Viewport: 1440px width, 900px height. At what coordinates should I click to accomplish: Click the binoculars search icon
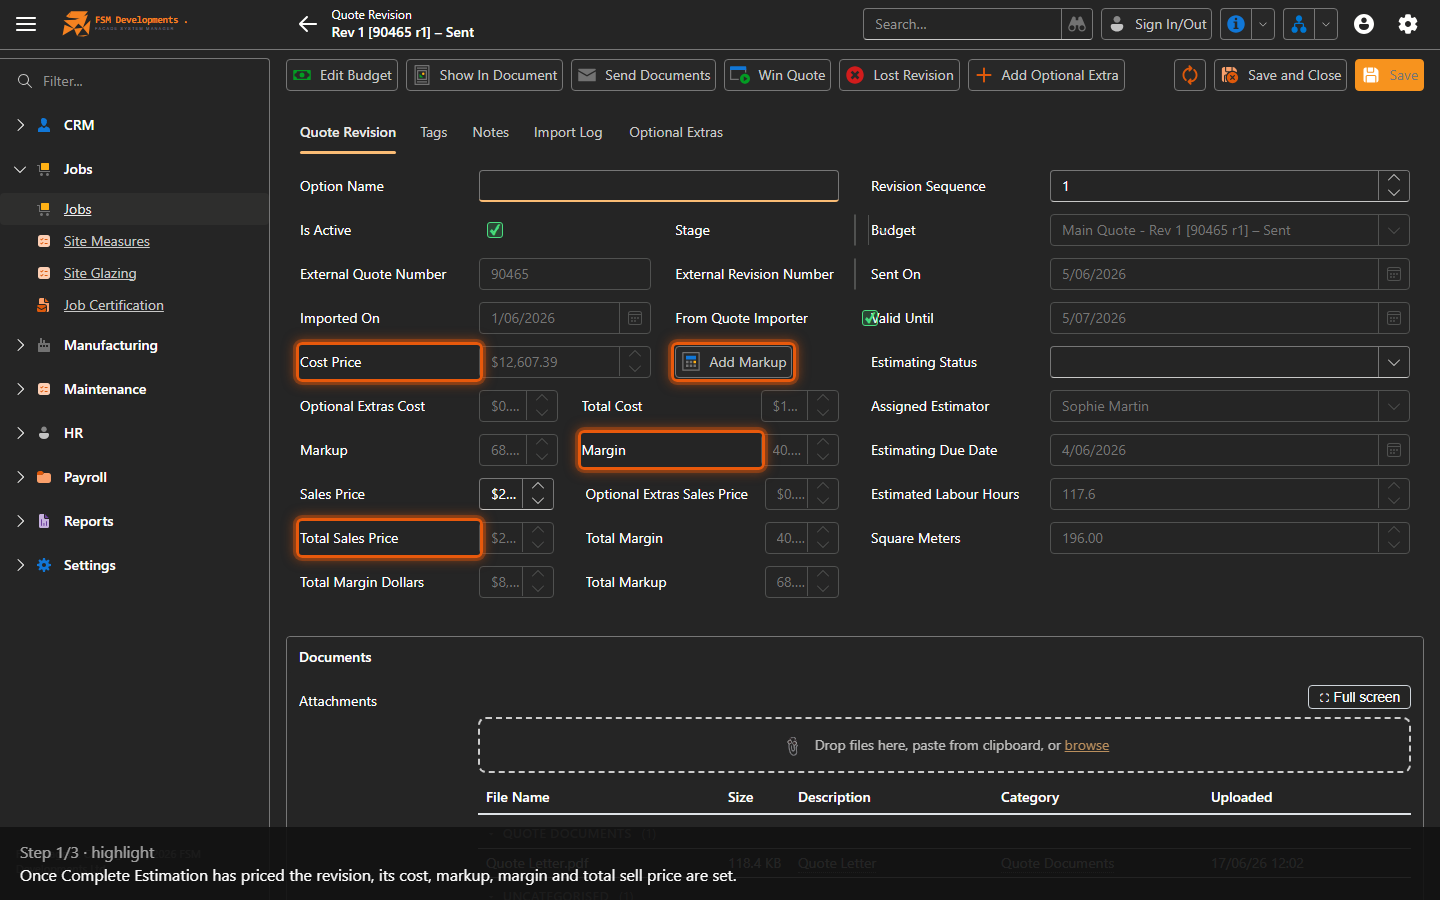(1077, 24)
